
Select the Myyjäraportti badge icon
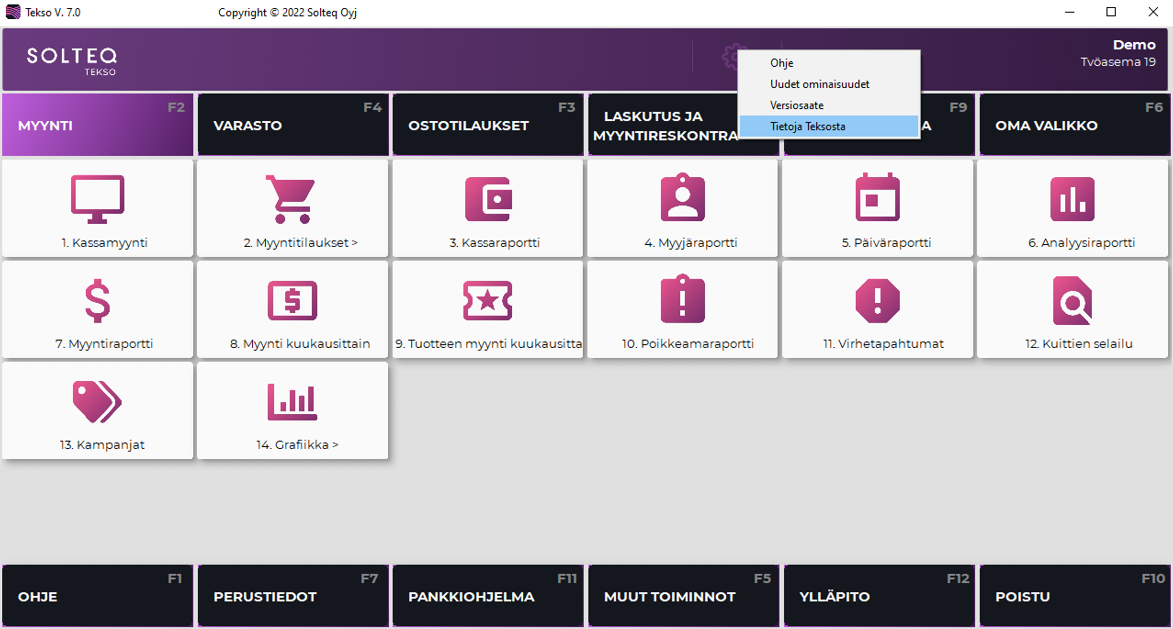(683, 199)
